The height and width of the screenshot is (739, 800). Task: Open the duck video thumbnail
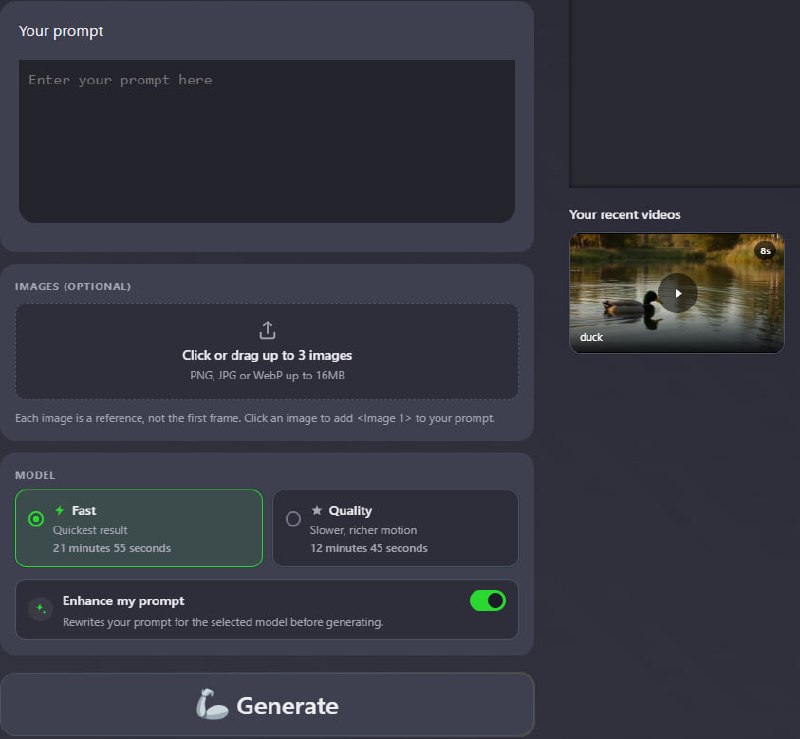click(677, 293)
